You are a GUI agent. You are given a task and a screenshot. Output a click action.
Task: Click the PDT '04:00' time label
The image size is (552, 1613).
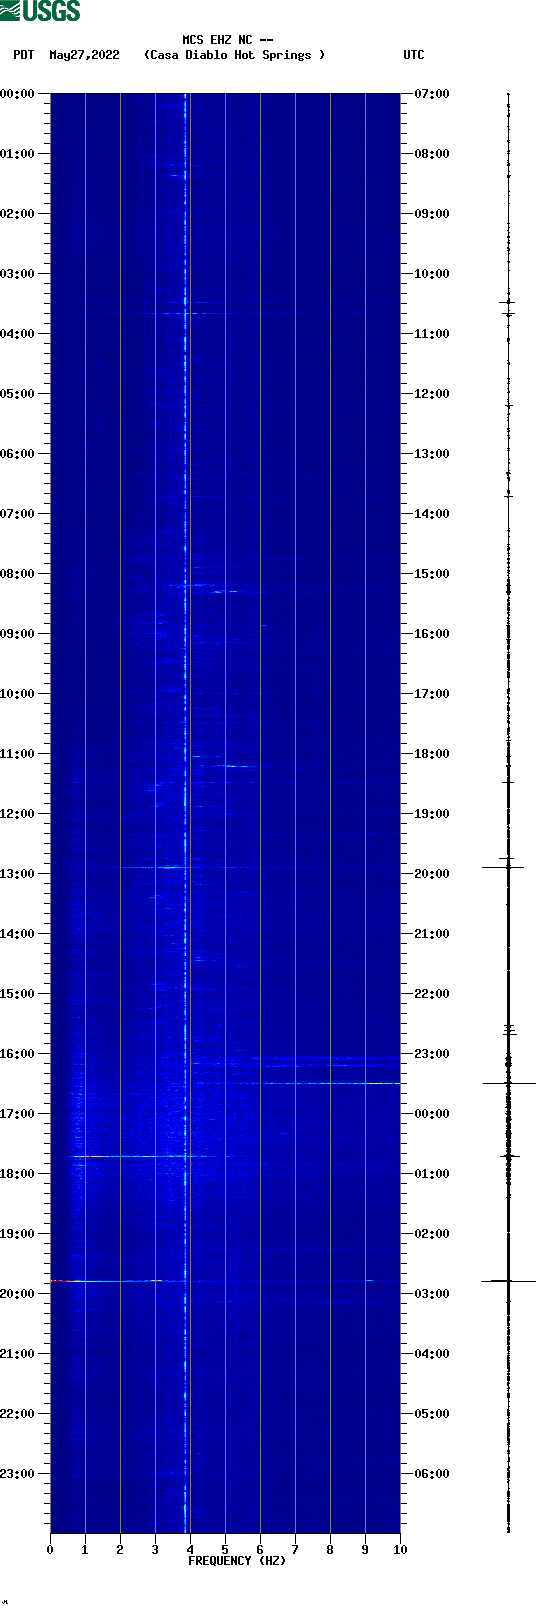[18, 334]
